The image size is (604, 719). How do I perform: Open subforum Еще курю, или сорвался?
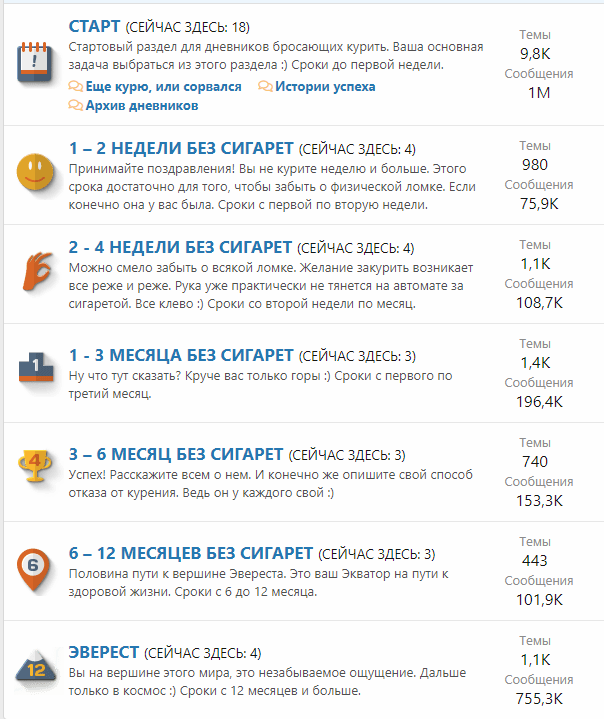tap(163, 87)
